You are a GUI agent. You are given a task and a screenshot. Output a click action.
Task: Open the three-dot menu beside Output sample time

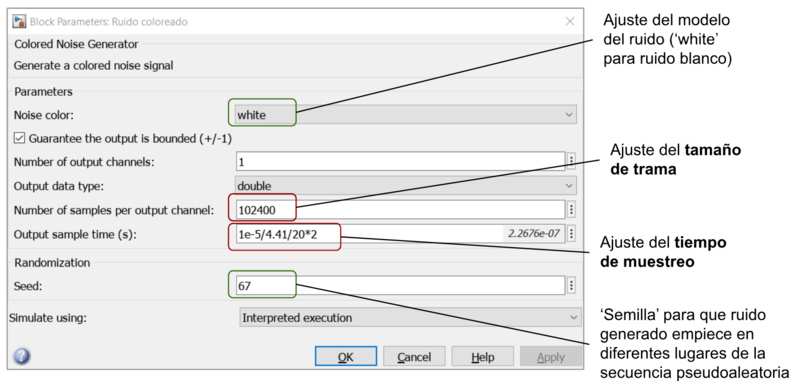[571, 234]
